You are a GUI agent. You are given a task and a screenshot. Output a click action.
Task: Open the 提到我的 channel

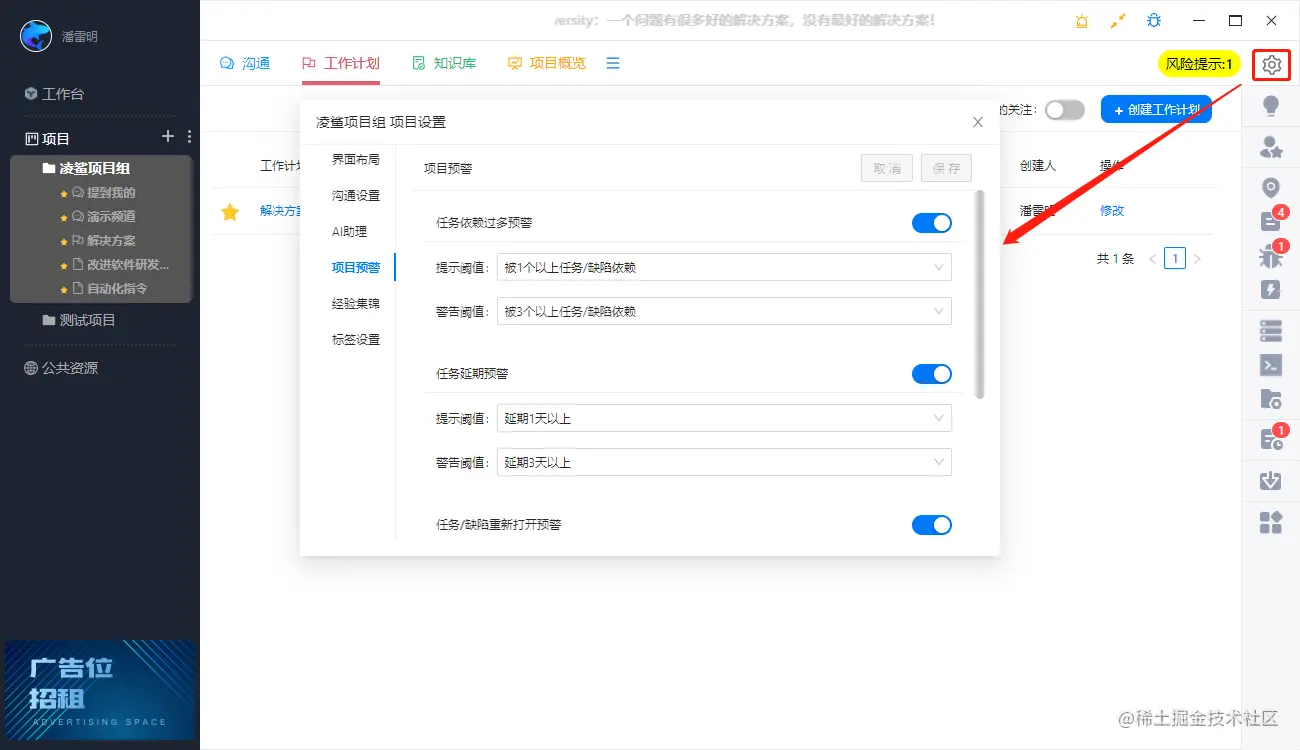click(103, 192)
